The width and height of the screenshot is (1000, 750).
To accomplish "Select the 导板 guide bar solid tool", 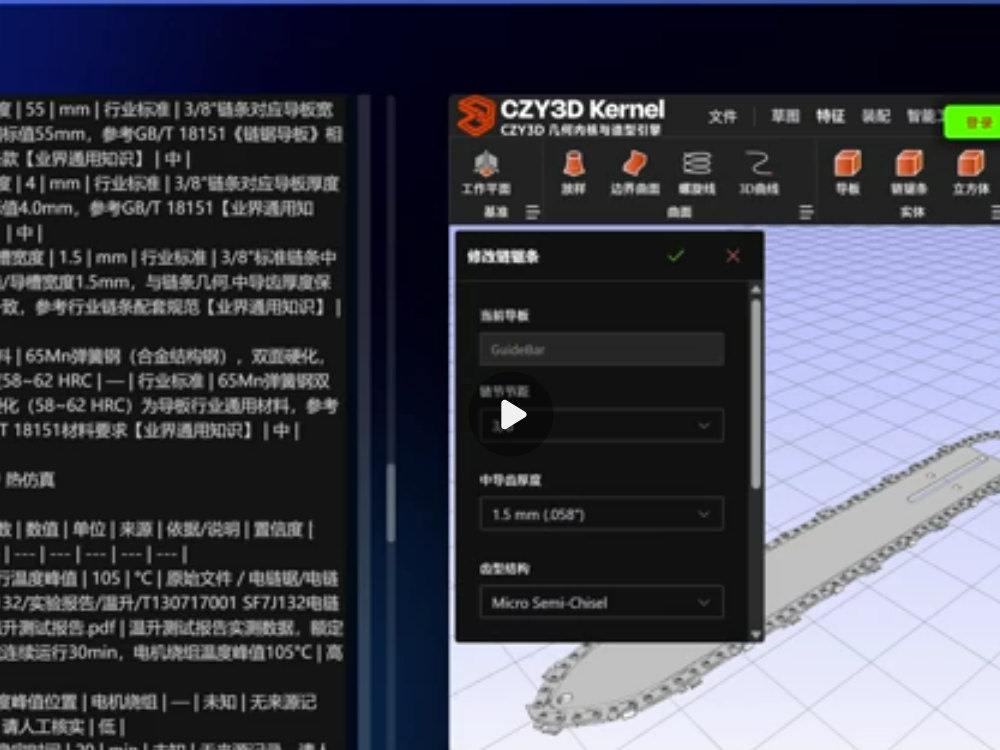I will coord(848,173).
